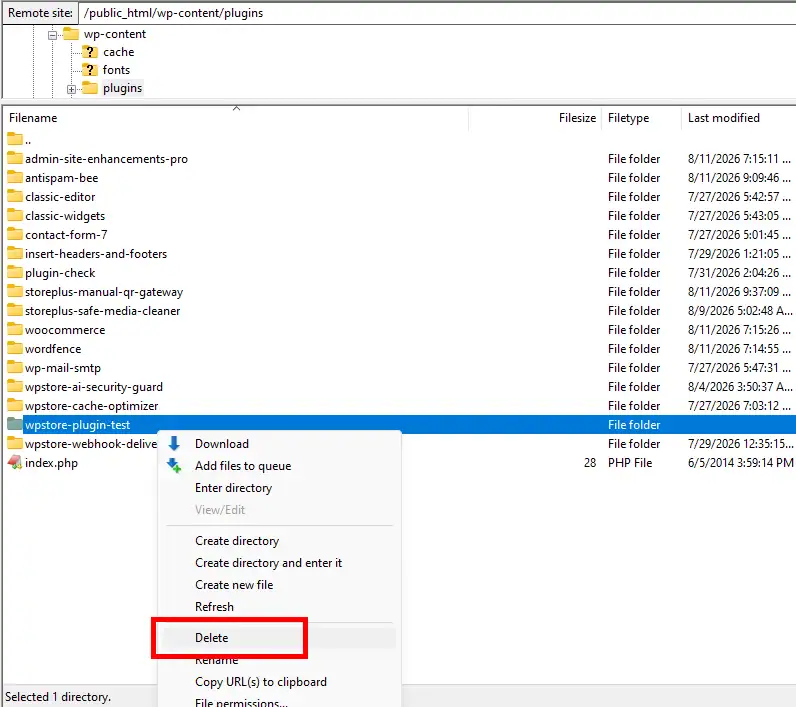The width and height of the screenshot is (796, 707).
Task: Select the fonts item in tree
Action: click(116, 70)
